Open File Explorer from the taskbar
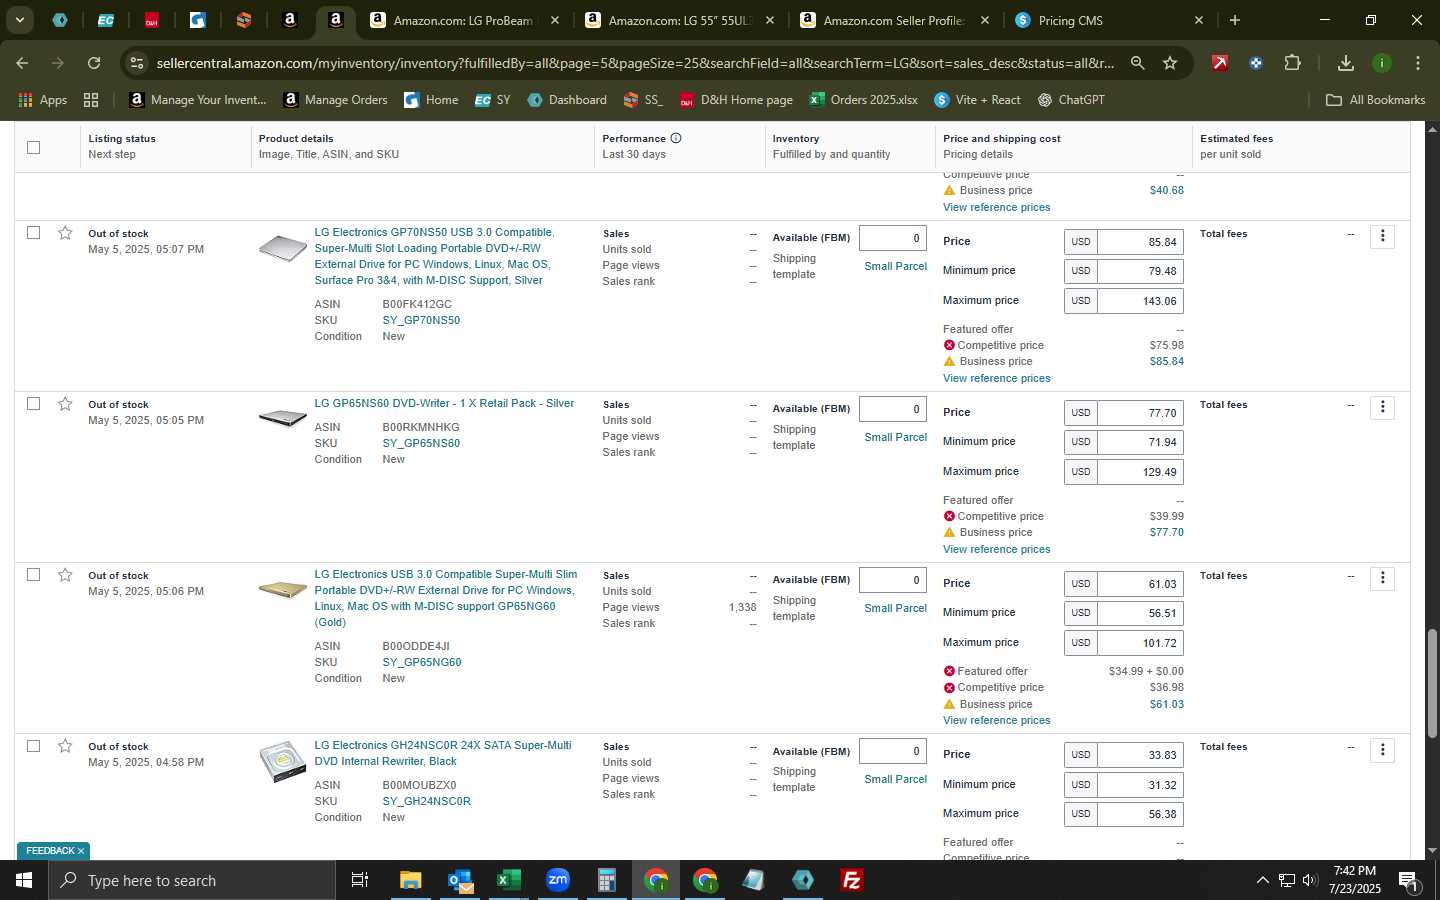 (411, 880)
